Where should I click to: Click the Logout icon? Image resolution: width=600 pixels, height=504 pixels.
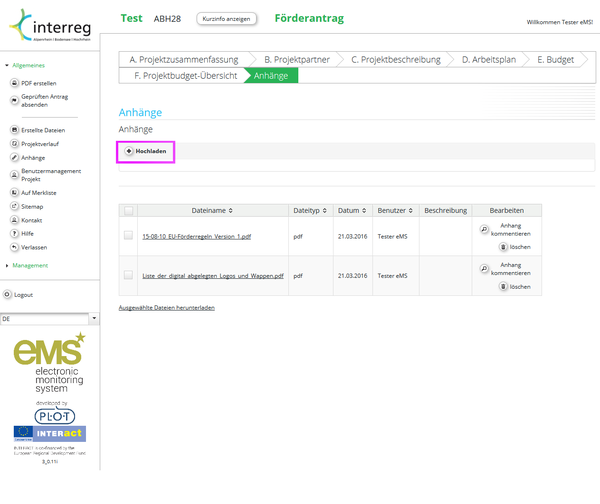(x=8, y=295)
